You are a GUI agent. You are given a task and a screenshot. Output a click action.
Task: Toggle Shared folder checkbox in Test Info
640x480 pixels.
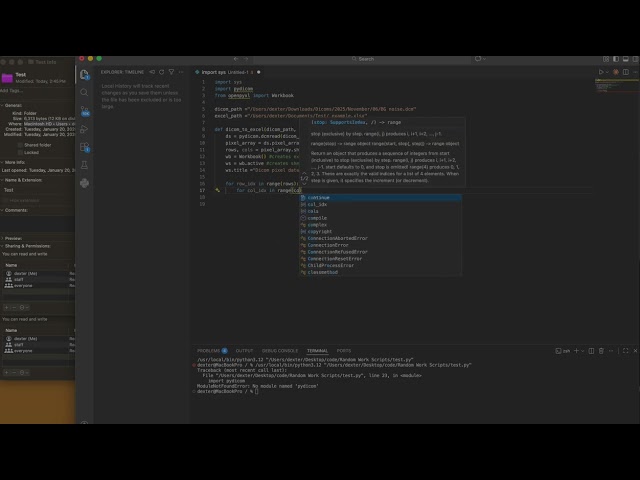20,145
